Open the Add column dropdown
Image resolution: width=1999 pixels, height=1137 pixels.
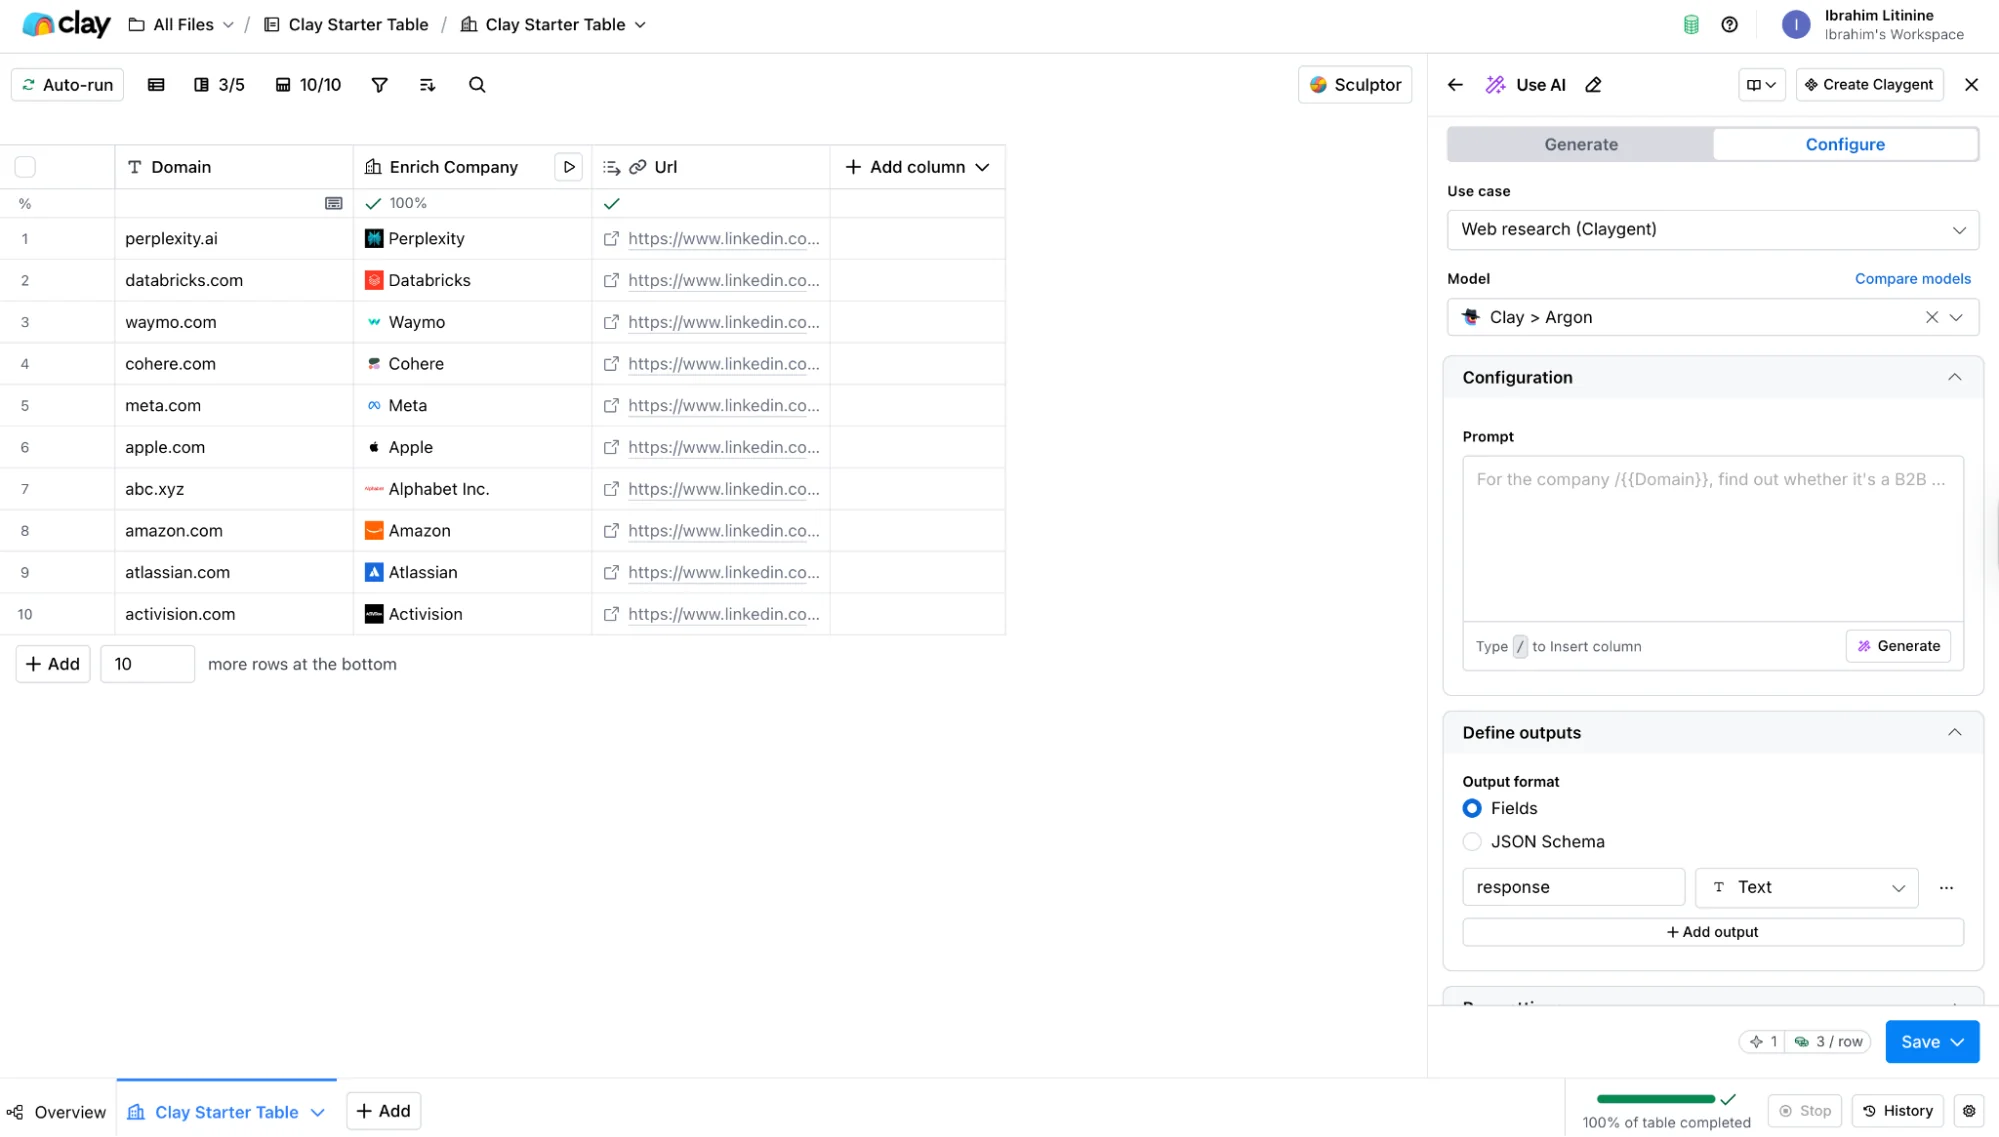[x=917, y=167]
